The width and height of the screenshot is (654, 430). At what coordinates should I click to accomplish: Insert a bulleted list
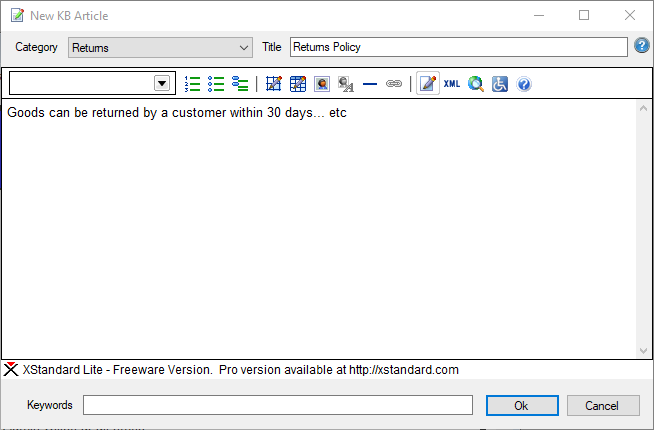tap(216, 84)
